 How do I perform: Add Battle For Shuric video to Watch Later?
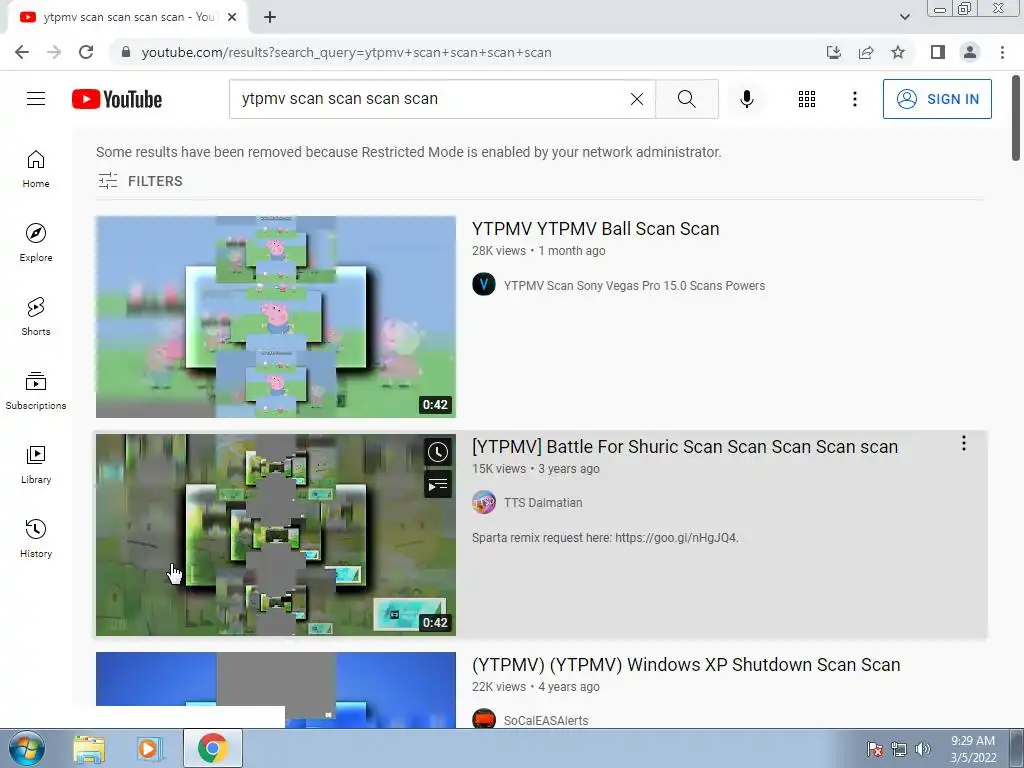click(438, 452)
